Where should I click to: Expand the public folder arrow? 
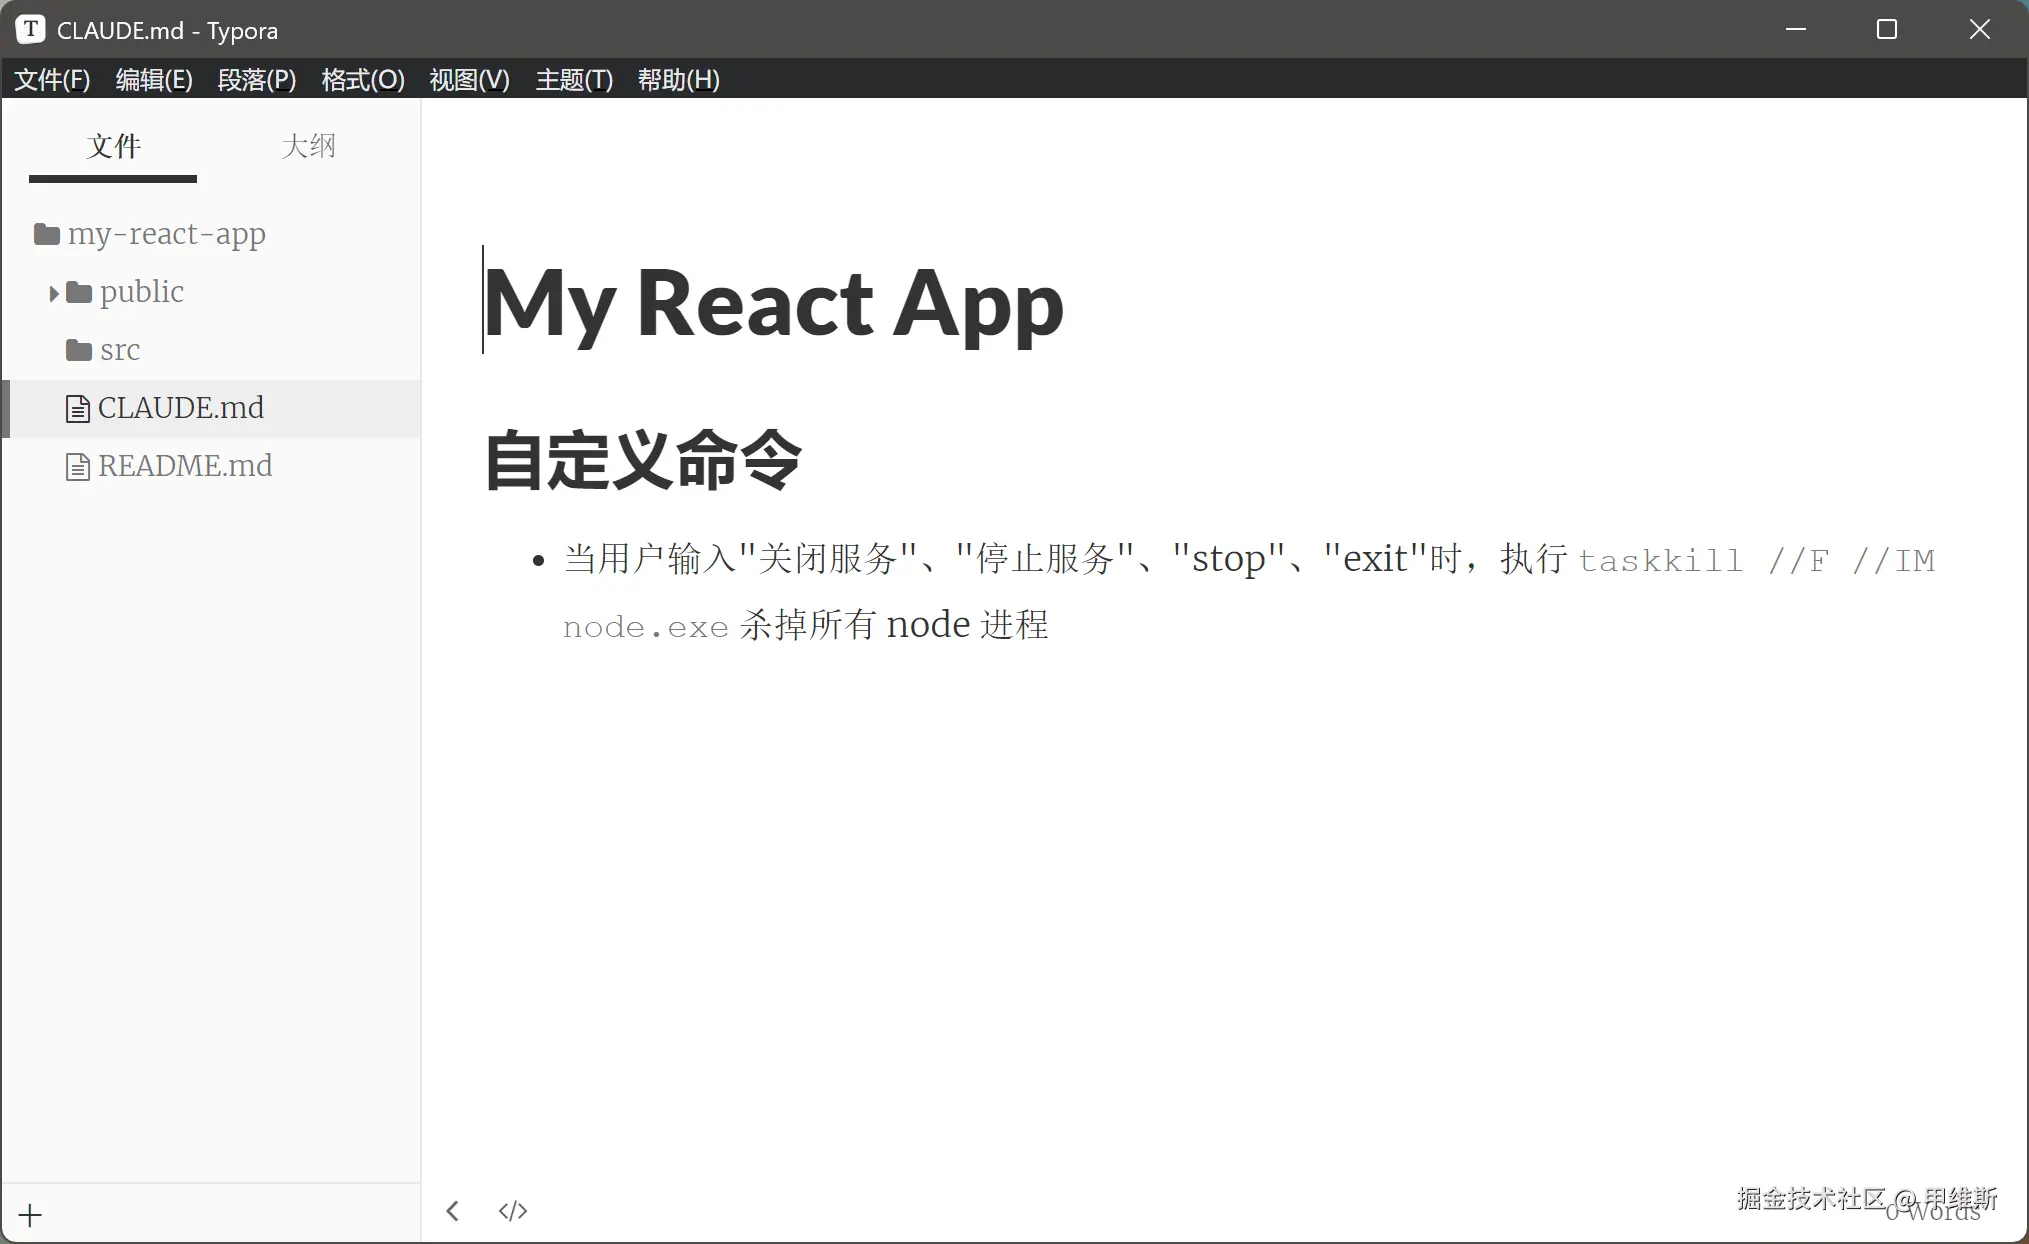(54, 293)
